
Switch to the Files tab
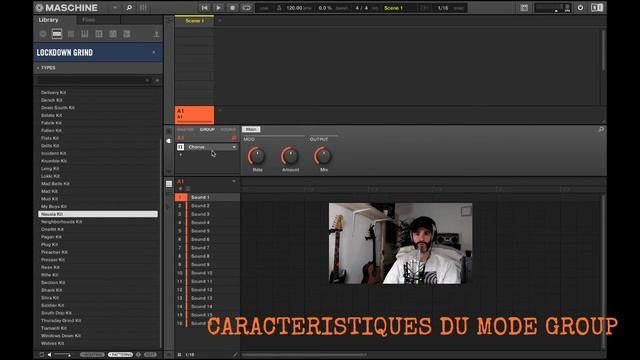click(89, 20)
